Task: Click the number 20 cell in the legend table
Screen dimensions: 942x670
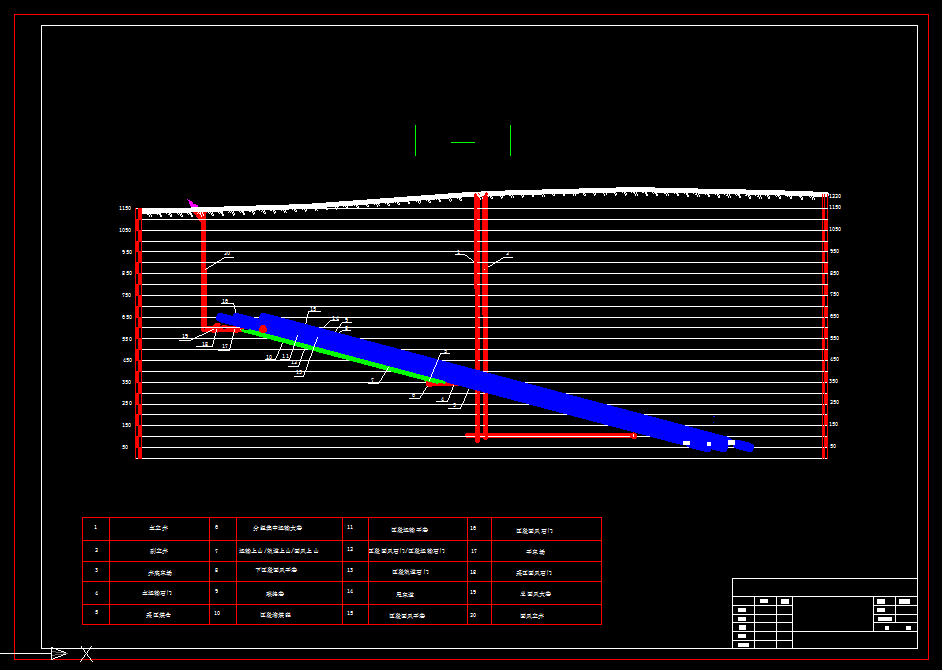Action: click(x=479, y=614)
